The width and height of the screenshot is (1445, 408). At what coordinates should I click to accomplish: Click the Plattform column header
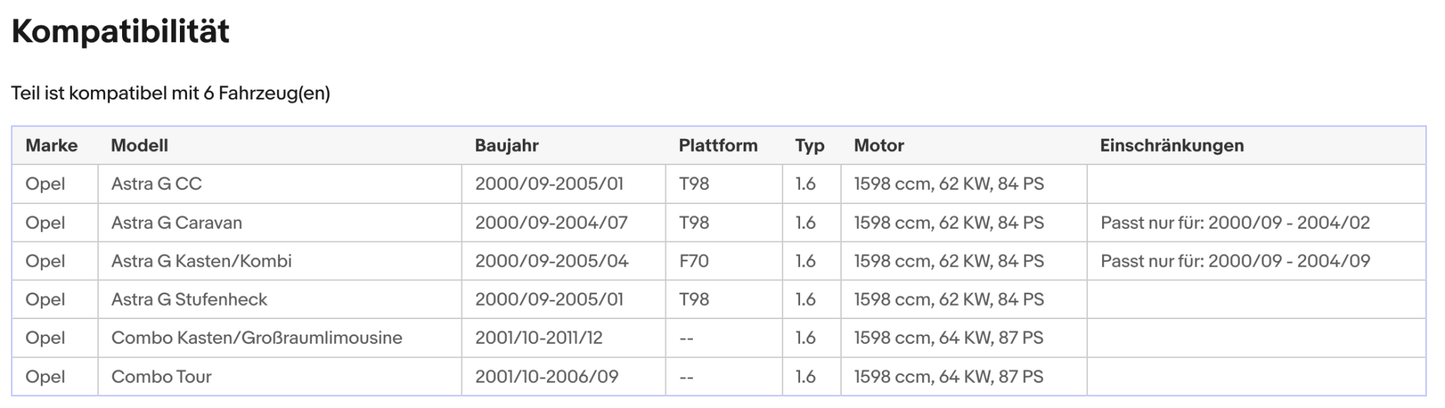tap(717, 146)
